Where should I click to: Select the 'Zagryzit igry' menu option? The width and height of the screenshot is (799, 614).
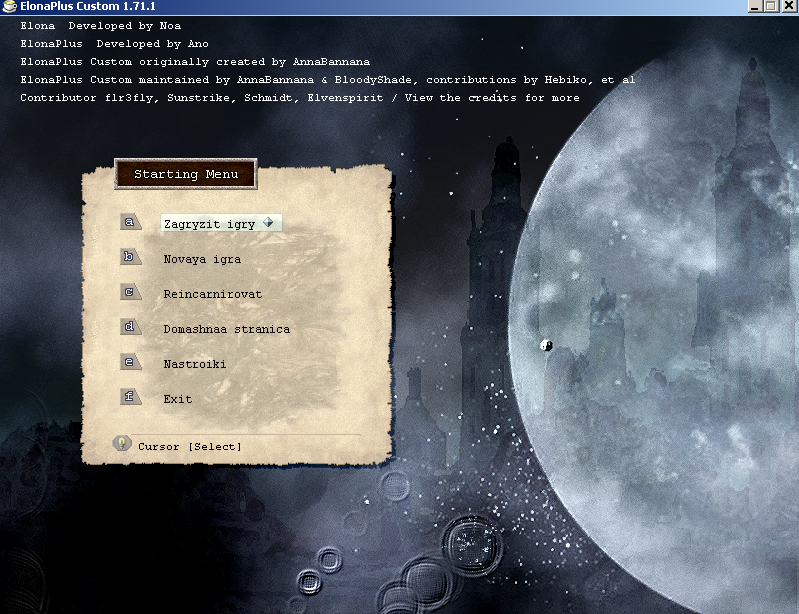(x=221, y=223)
